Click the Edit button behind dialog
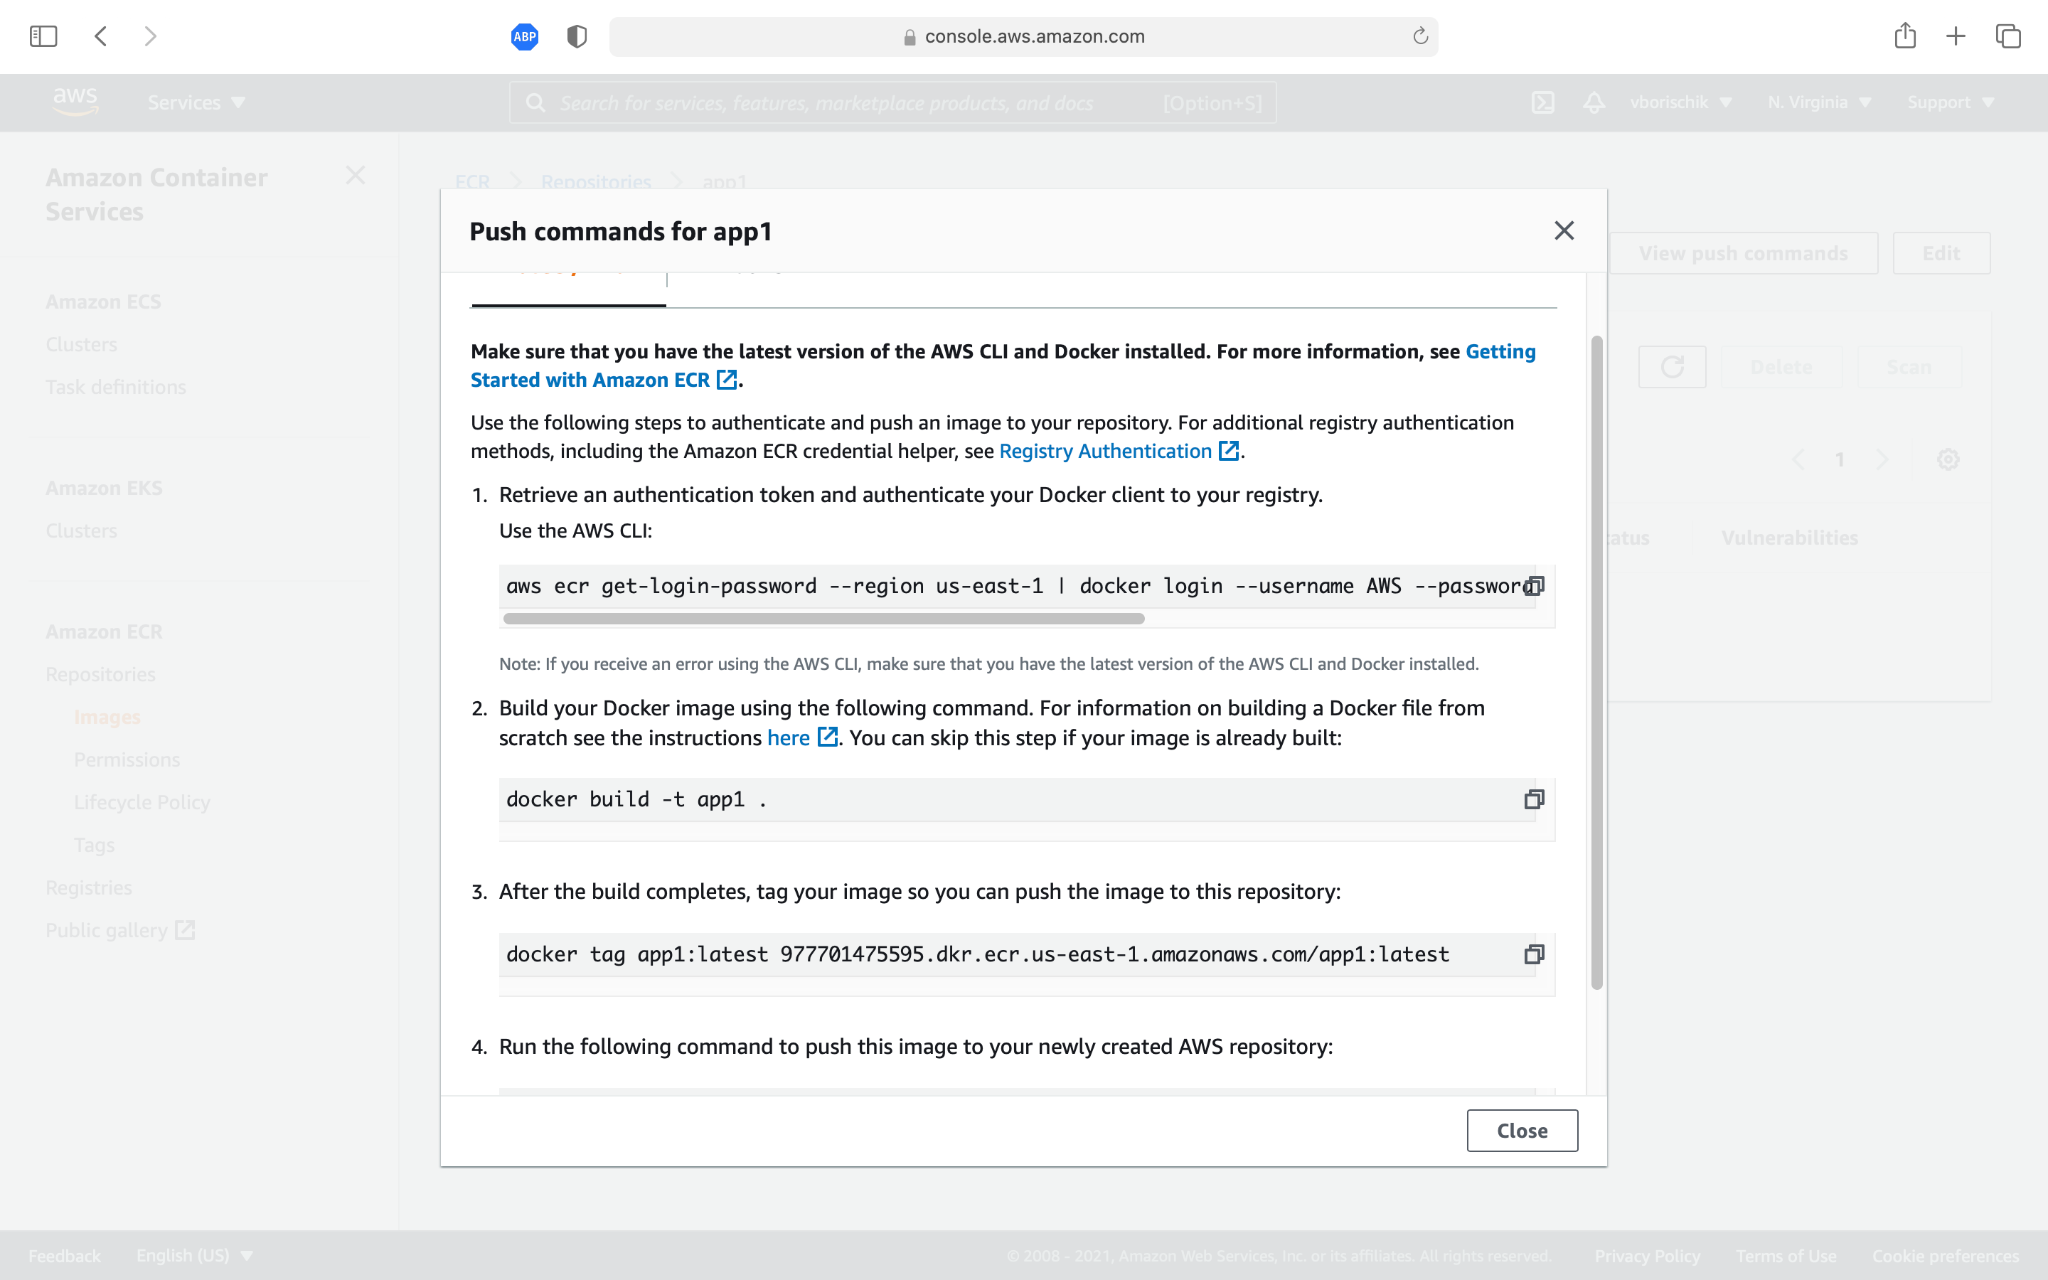Viewport: 2048px width, 1280px height. pyautogui.click(x=1941, y=254)
